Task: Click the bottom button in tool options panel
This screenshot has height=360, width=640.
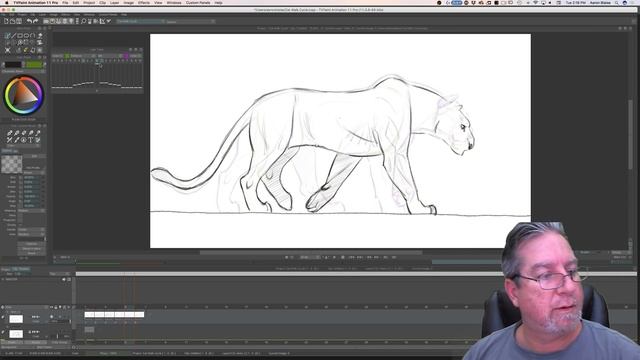Action: pyautogui.click(x=31, y=253)
